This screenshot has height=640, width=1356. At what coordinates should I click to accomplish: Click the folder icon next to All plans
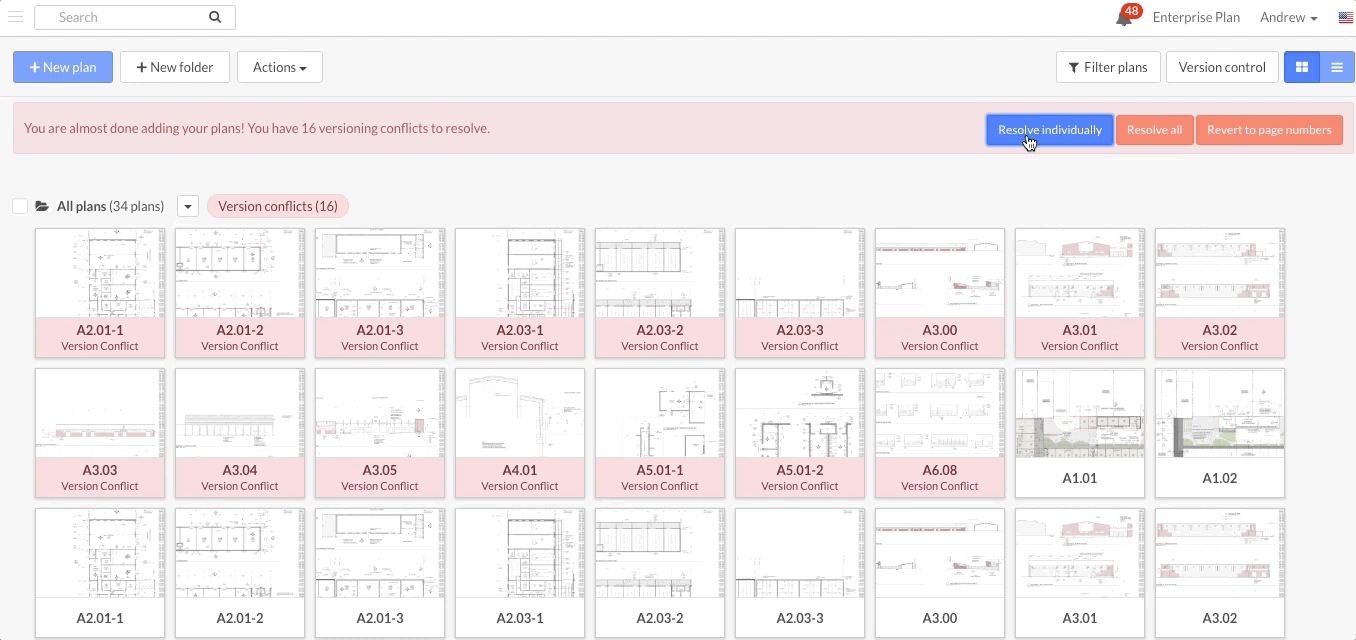41,206
